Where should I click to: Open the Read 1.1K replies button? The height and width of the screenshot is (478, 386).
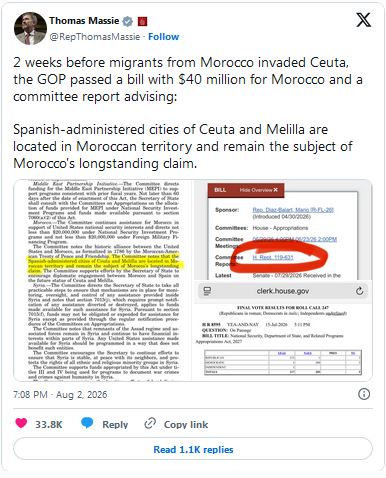[193, 449]
